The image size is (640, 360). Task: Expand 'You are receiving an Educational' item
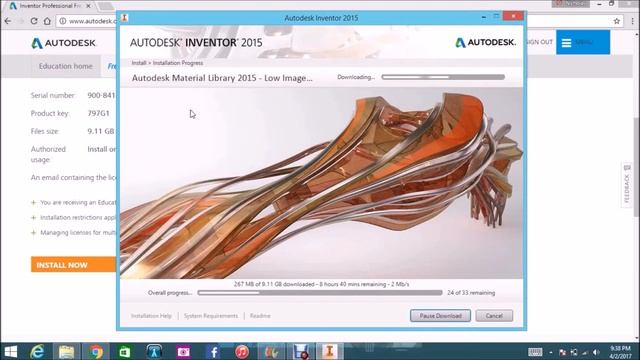[x=33, y=202]
